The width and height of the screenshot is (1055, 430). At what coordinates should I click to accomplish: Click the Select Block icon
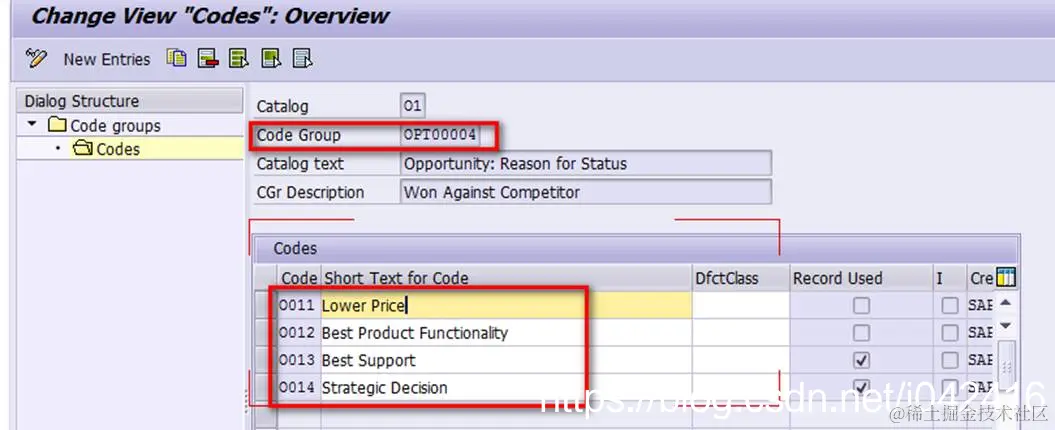(x=271, y=59)
